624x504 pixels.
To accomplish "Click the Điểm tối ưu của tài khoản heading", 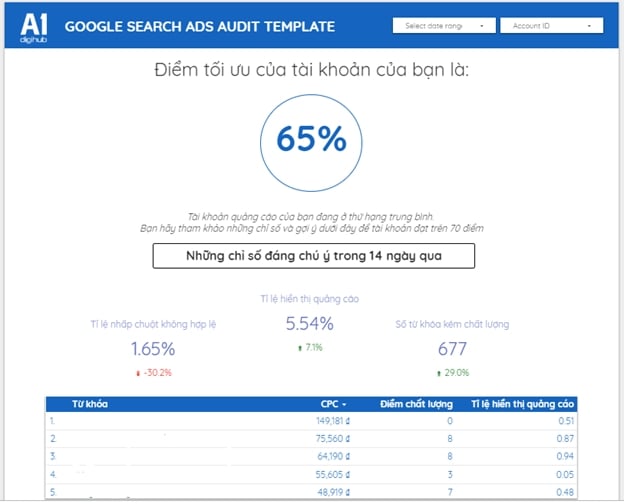I will [312, 70].
